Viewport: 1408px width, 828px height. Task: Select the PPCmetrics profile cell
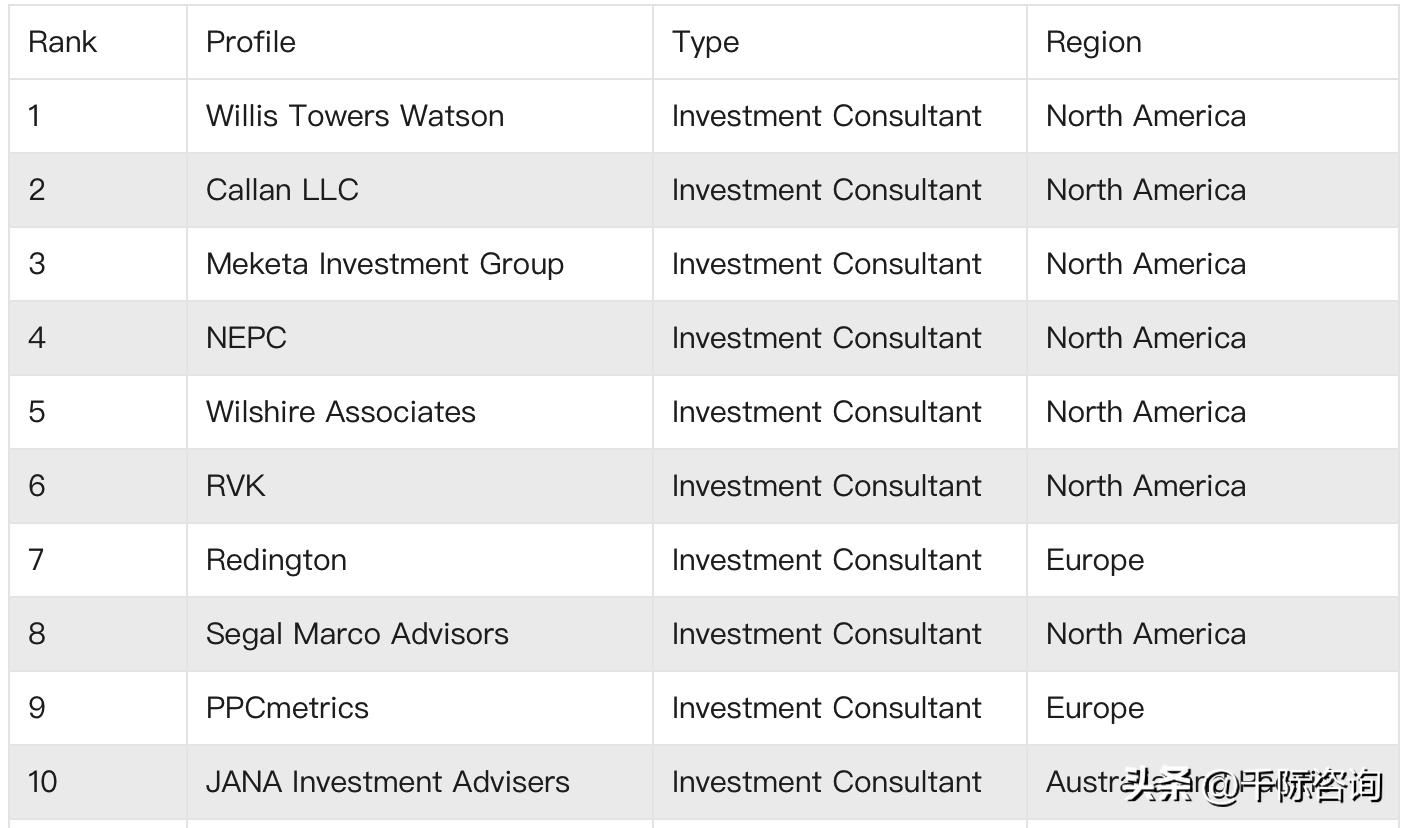[287, 708]
